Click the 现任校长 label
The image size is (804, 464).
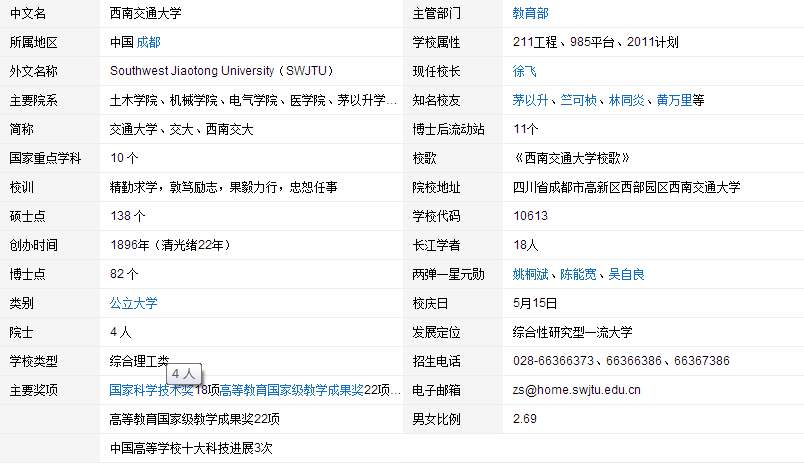pos(436,71)
